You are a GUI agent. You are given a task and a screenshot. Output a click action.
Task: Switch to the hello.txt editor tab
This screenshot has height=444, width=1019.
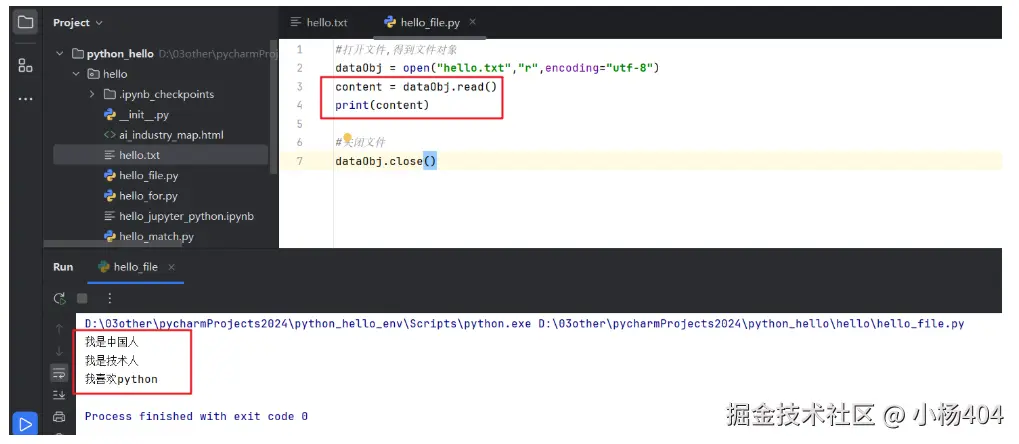319,22
